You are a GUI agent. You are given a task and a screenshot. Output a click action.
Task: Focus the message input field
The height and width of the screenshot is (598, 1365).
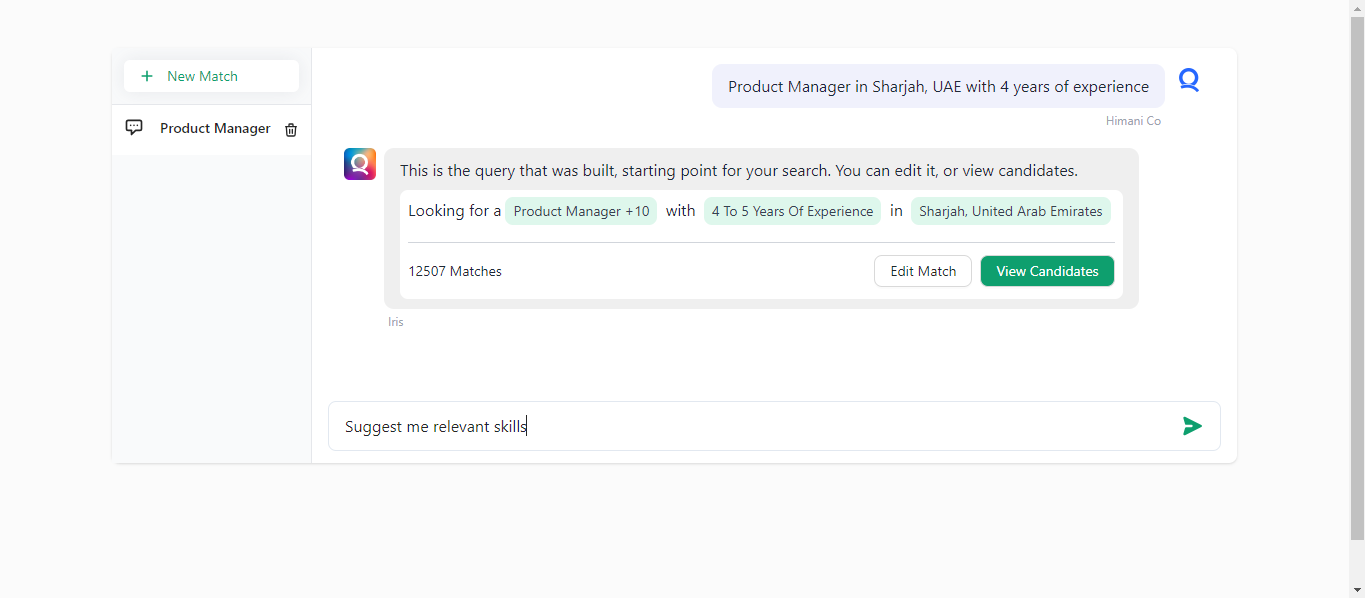click(x=750, y=427)
